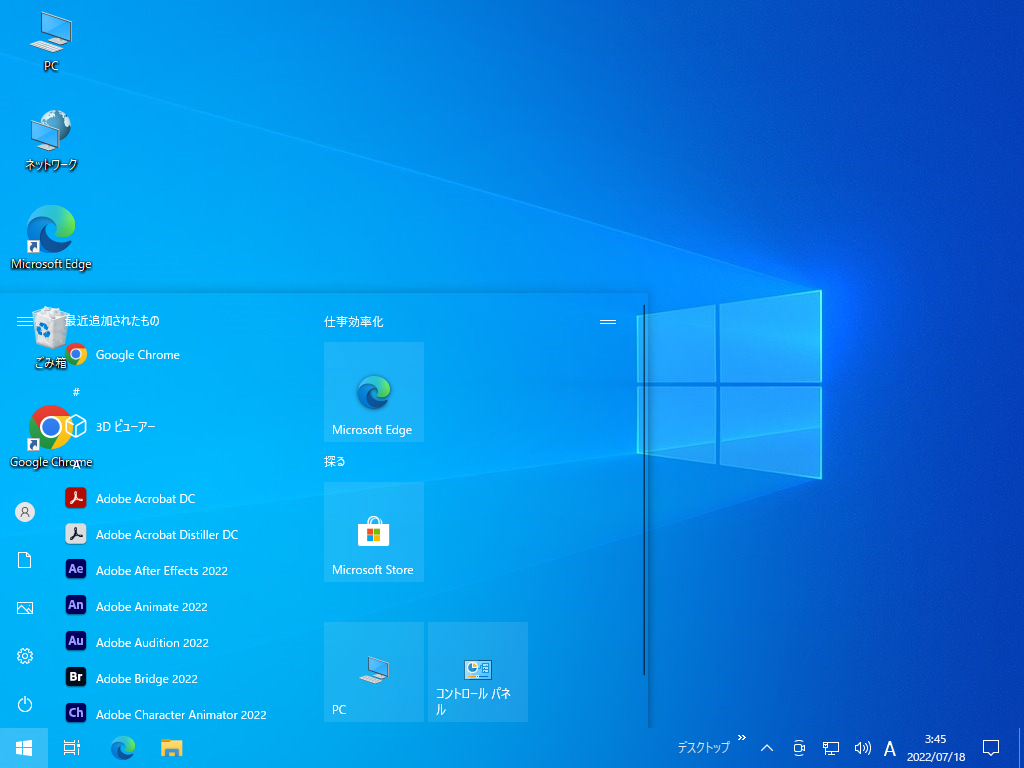The height and width of the screenshot is (768, 1024).
Task: Jump to app list letter # header
Action: (76, 392)
